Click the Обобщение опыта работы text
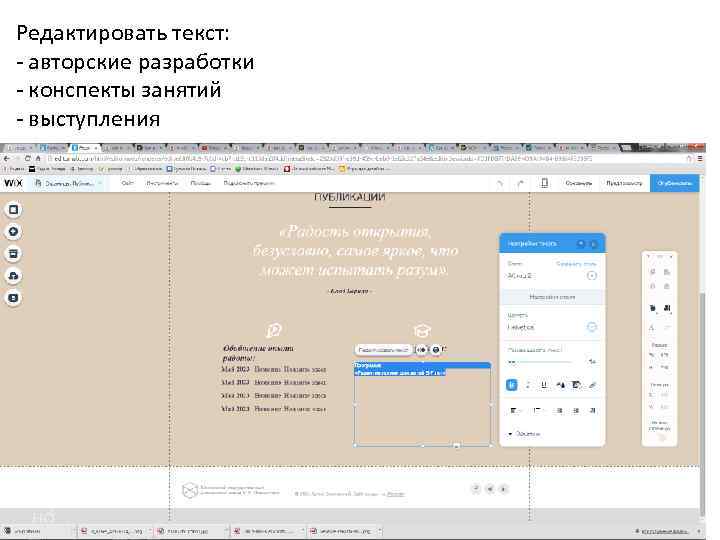Viewport: 720px width, 540px height. tap(258, 353)
